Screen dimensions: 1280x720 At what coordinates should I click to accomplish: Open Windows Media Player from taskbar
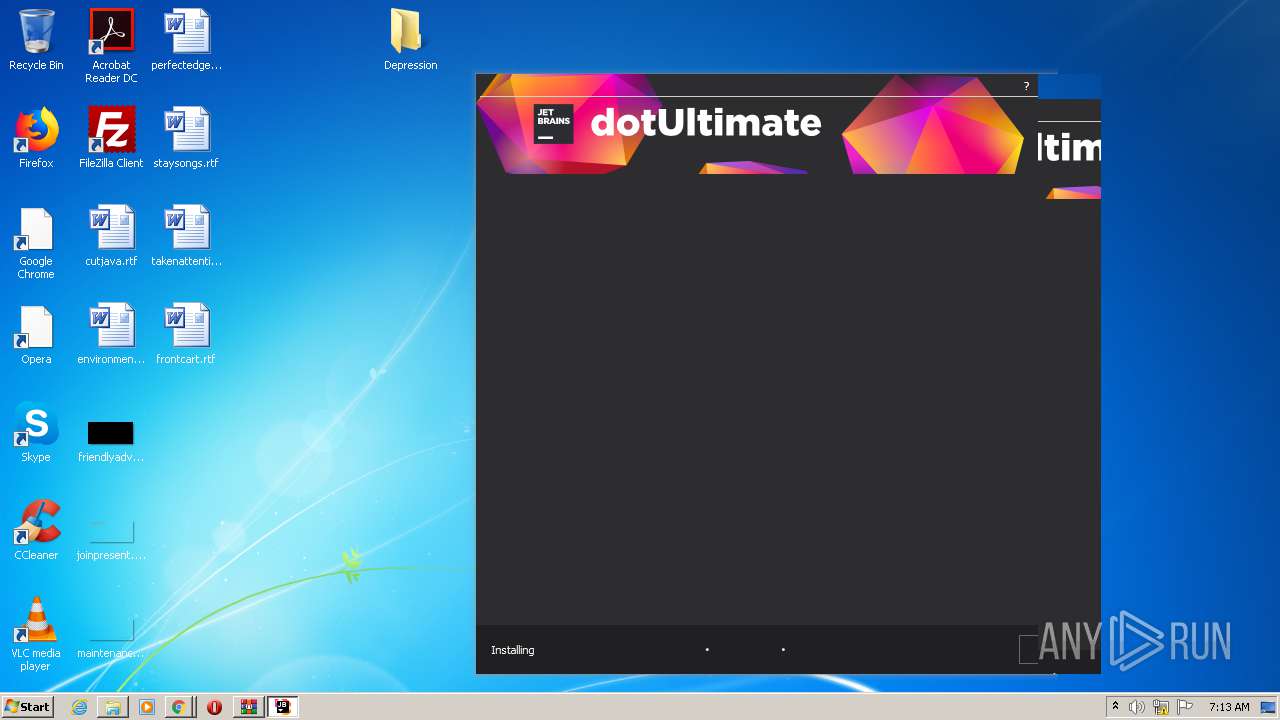(x=147, y=707)
